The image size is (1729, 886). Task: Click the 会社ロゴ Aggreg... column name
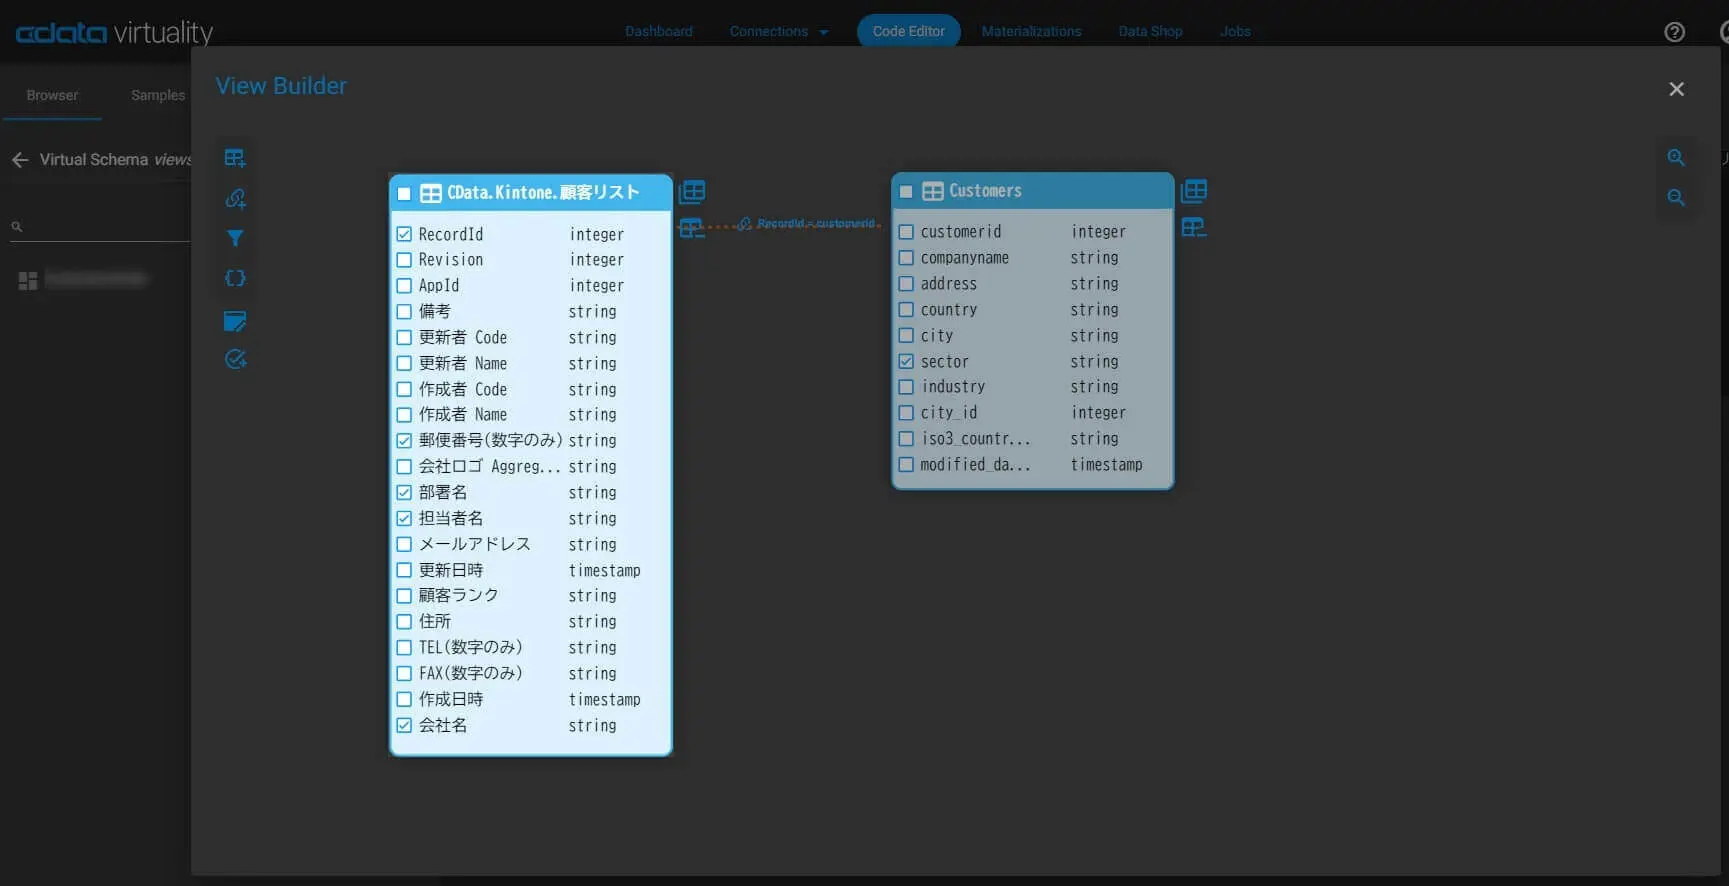(490, 467)
